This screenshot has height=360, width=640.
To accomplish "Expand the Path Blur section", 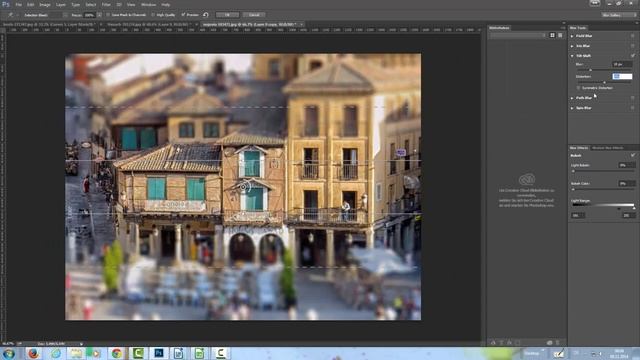I will tap(572, 98).
